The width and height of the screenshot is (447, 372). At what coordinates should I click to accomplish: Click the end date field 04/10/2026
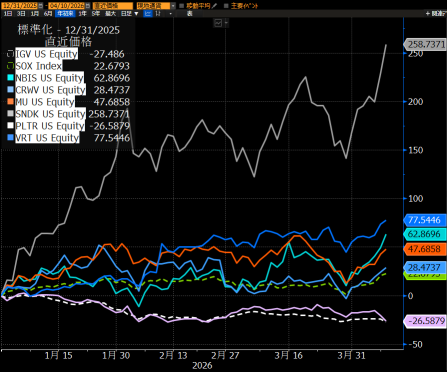[x=67, y=6]
